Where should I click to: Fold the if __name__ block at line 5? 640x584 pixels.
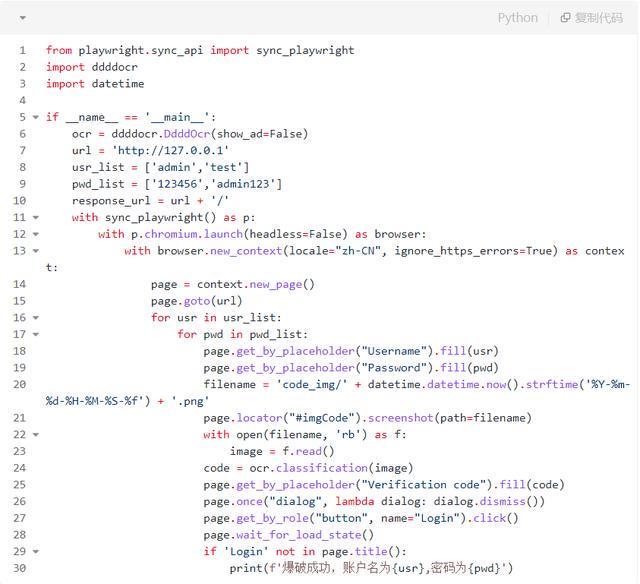pyautogui.click(x=36, y=117)
